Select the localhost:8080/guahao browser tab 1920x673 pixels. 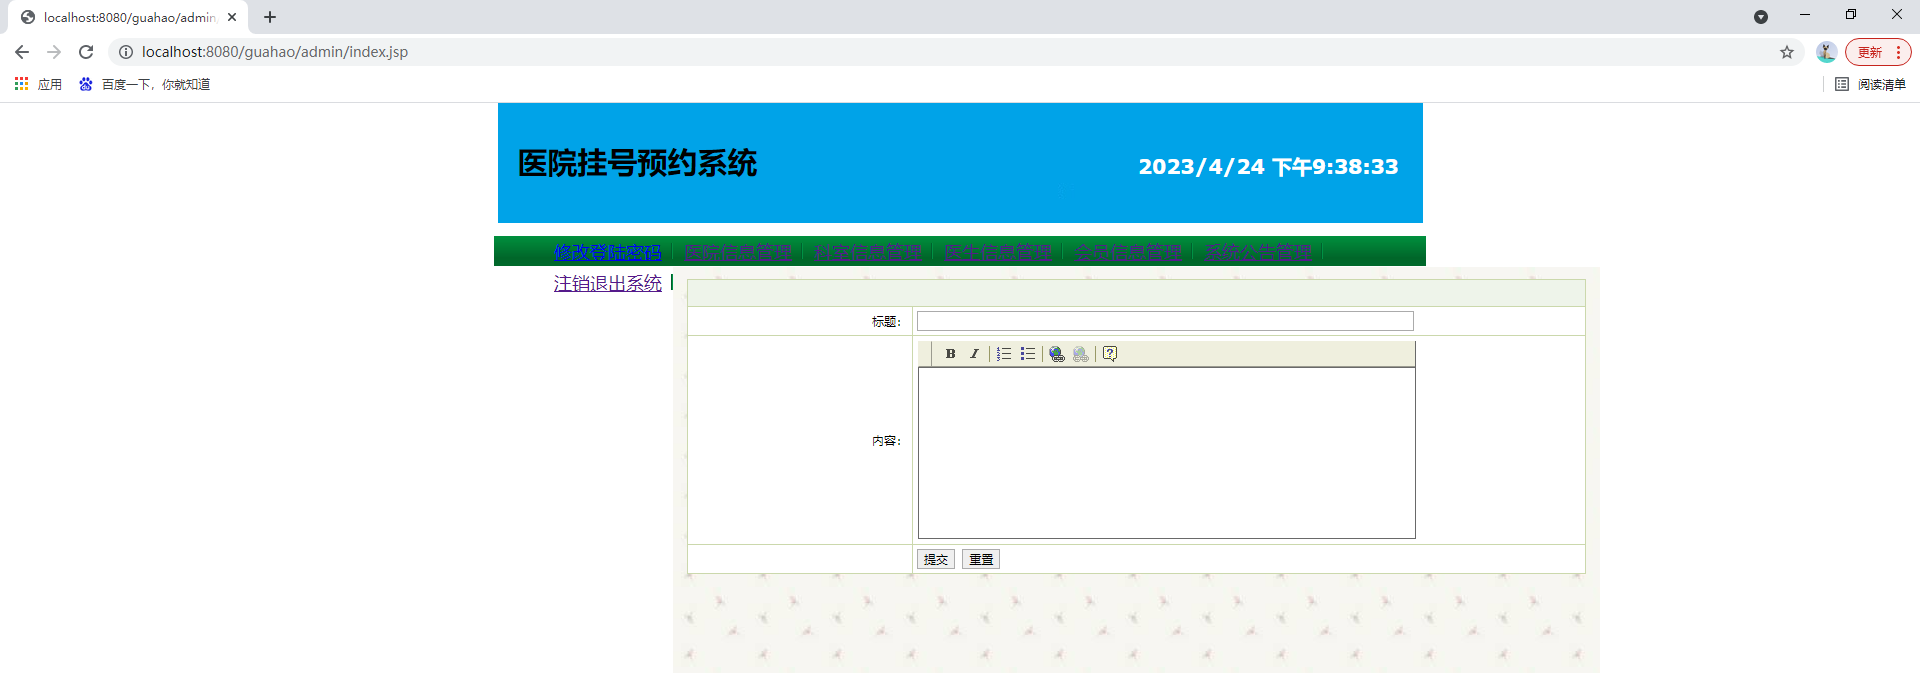coord(129,17)
